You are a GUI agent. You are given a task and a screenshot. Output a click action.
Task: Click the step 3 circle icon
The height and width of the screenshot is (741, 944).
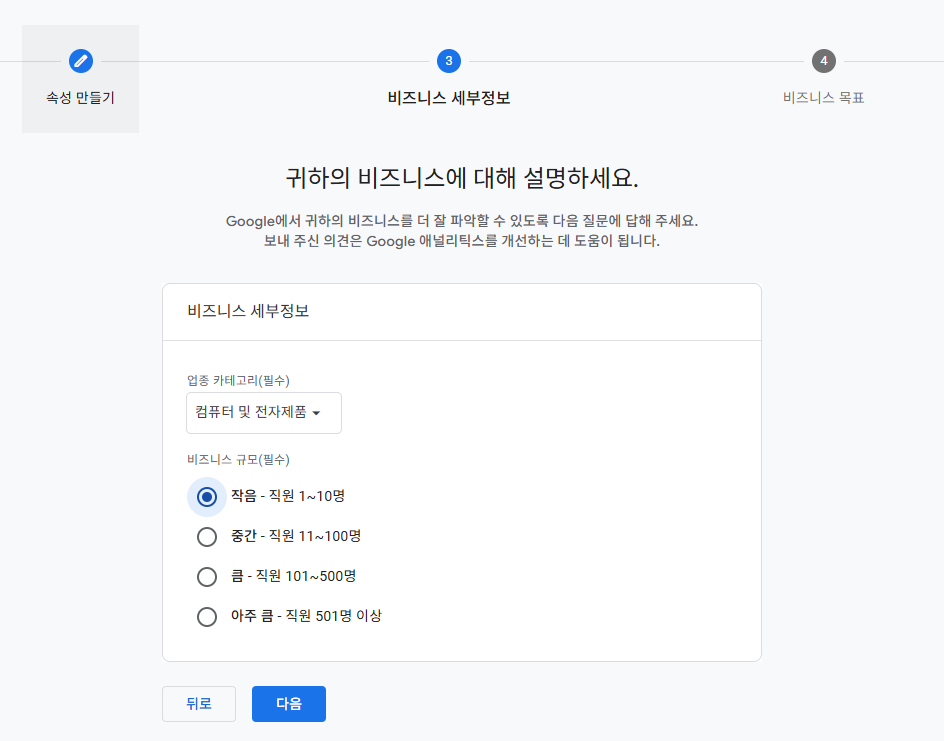tap(449, 61)
